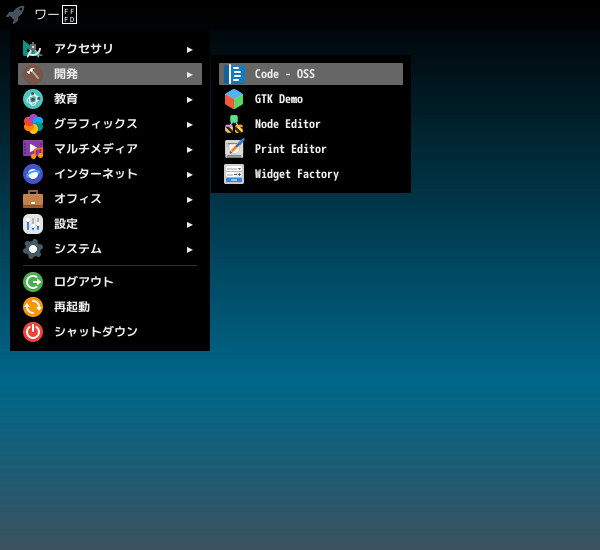Select the オフィス menu category
Viewport: 600px width, 550px height.
pyautogui.click(x=78, y=199)
